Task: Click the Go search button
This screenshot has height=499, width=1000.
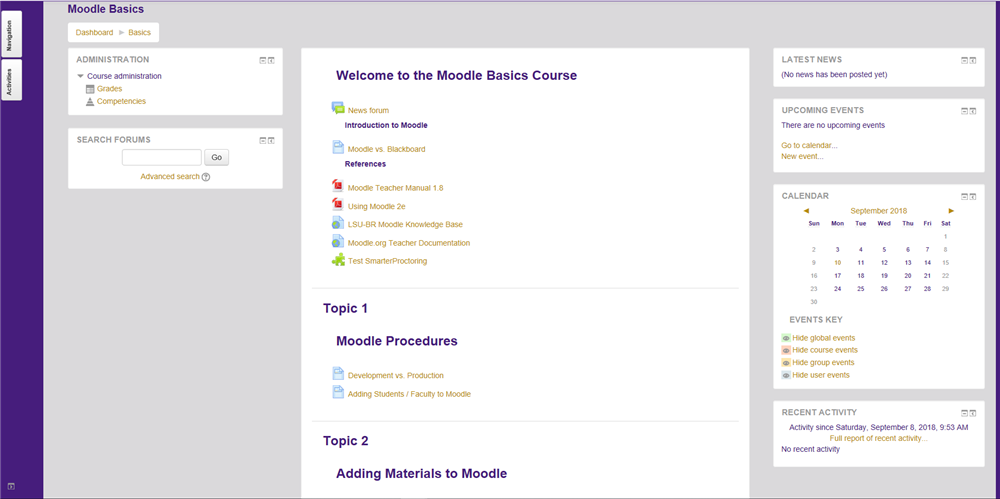Action: coord(217,158)
